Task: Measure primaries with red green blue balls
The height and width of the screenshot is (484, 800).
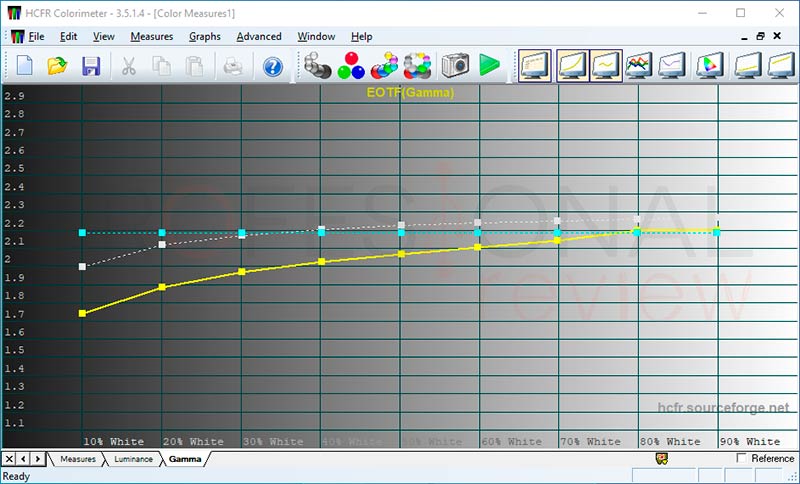Action: tap(351, 65)
